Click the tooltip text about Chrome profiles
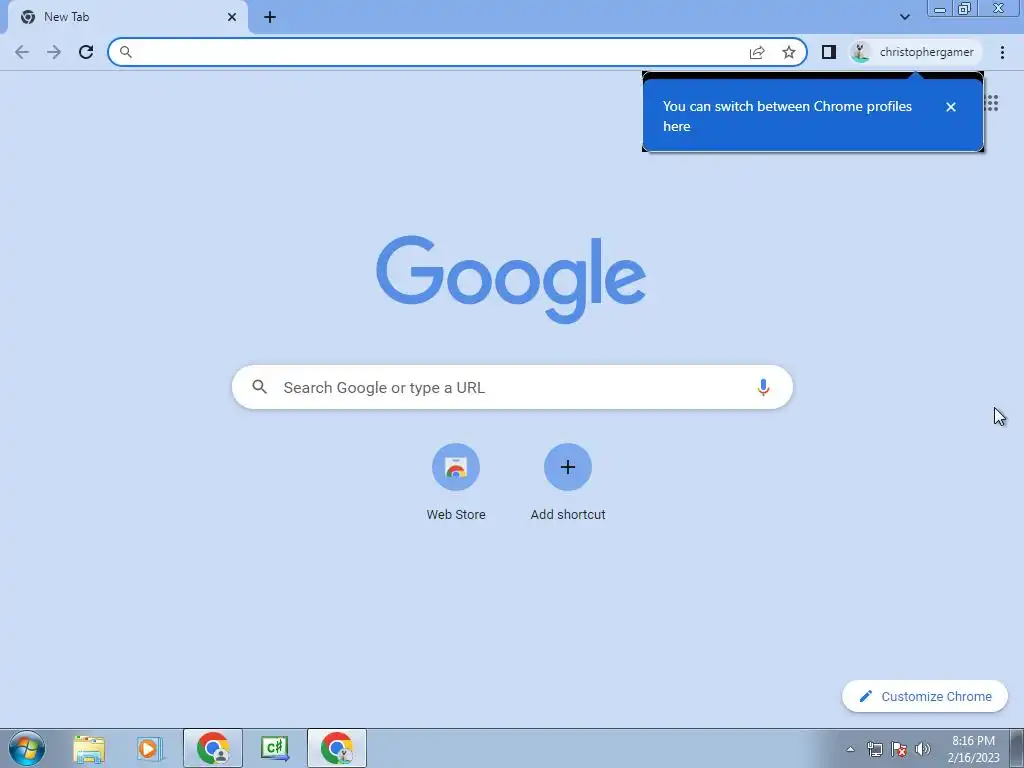Viewport: 1024px width, 768px height. [x=787, y=116]
